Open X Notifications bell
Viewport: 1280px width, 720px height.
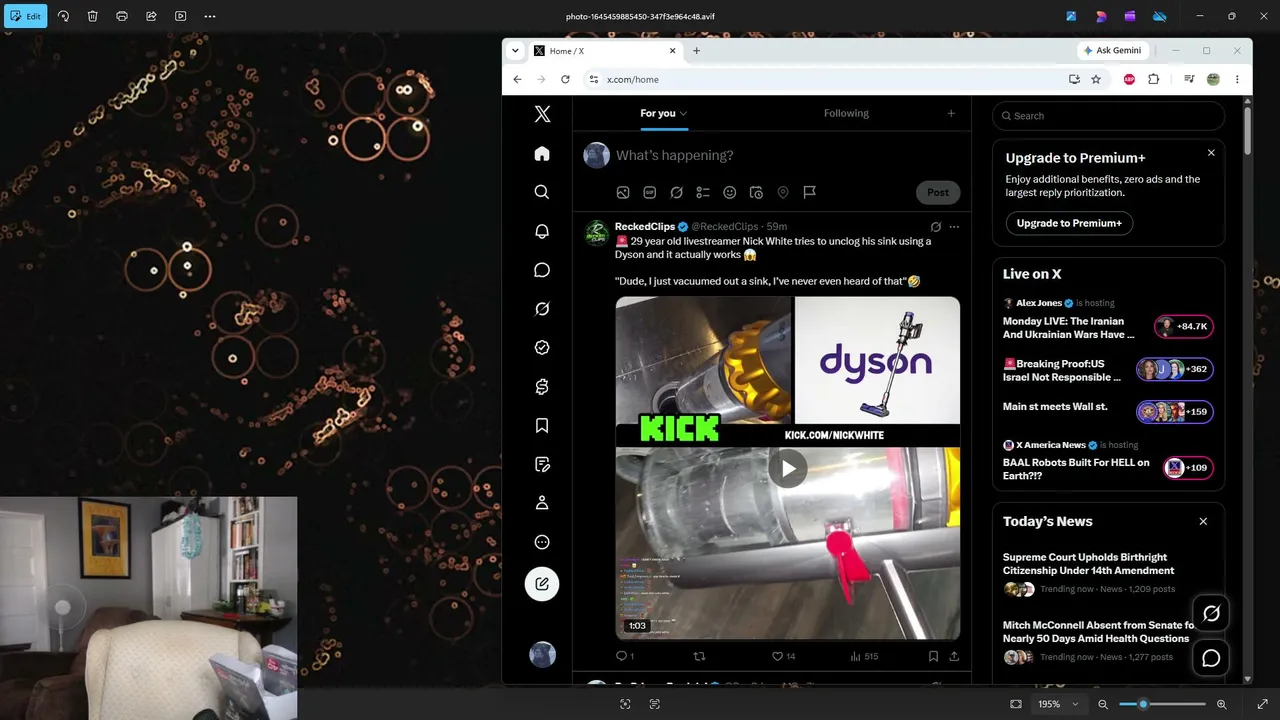542,231
